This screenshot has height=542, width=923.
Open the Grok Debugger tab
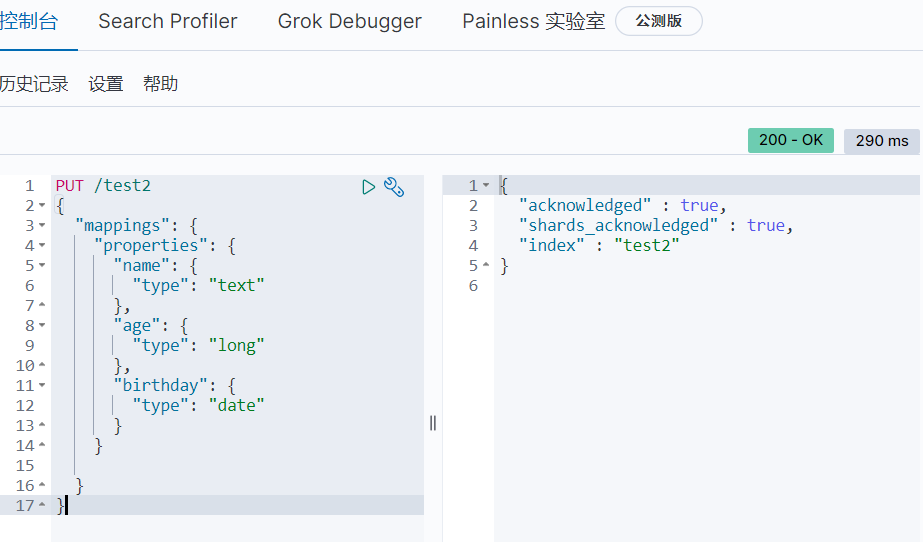350,21
